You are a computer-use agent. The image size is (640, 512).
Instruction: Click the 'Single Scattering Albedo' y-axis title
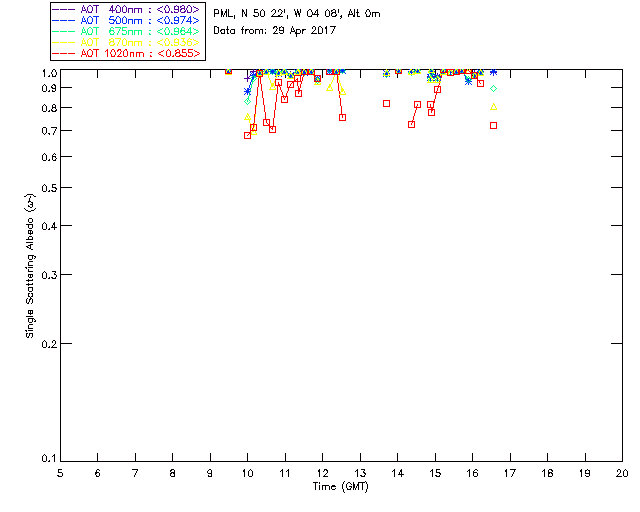click(x=30, y=266)
